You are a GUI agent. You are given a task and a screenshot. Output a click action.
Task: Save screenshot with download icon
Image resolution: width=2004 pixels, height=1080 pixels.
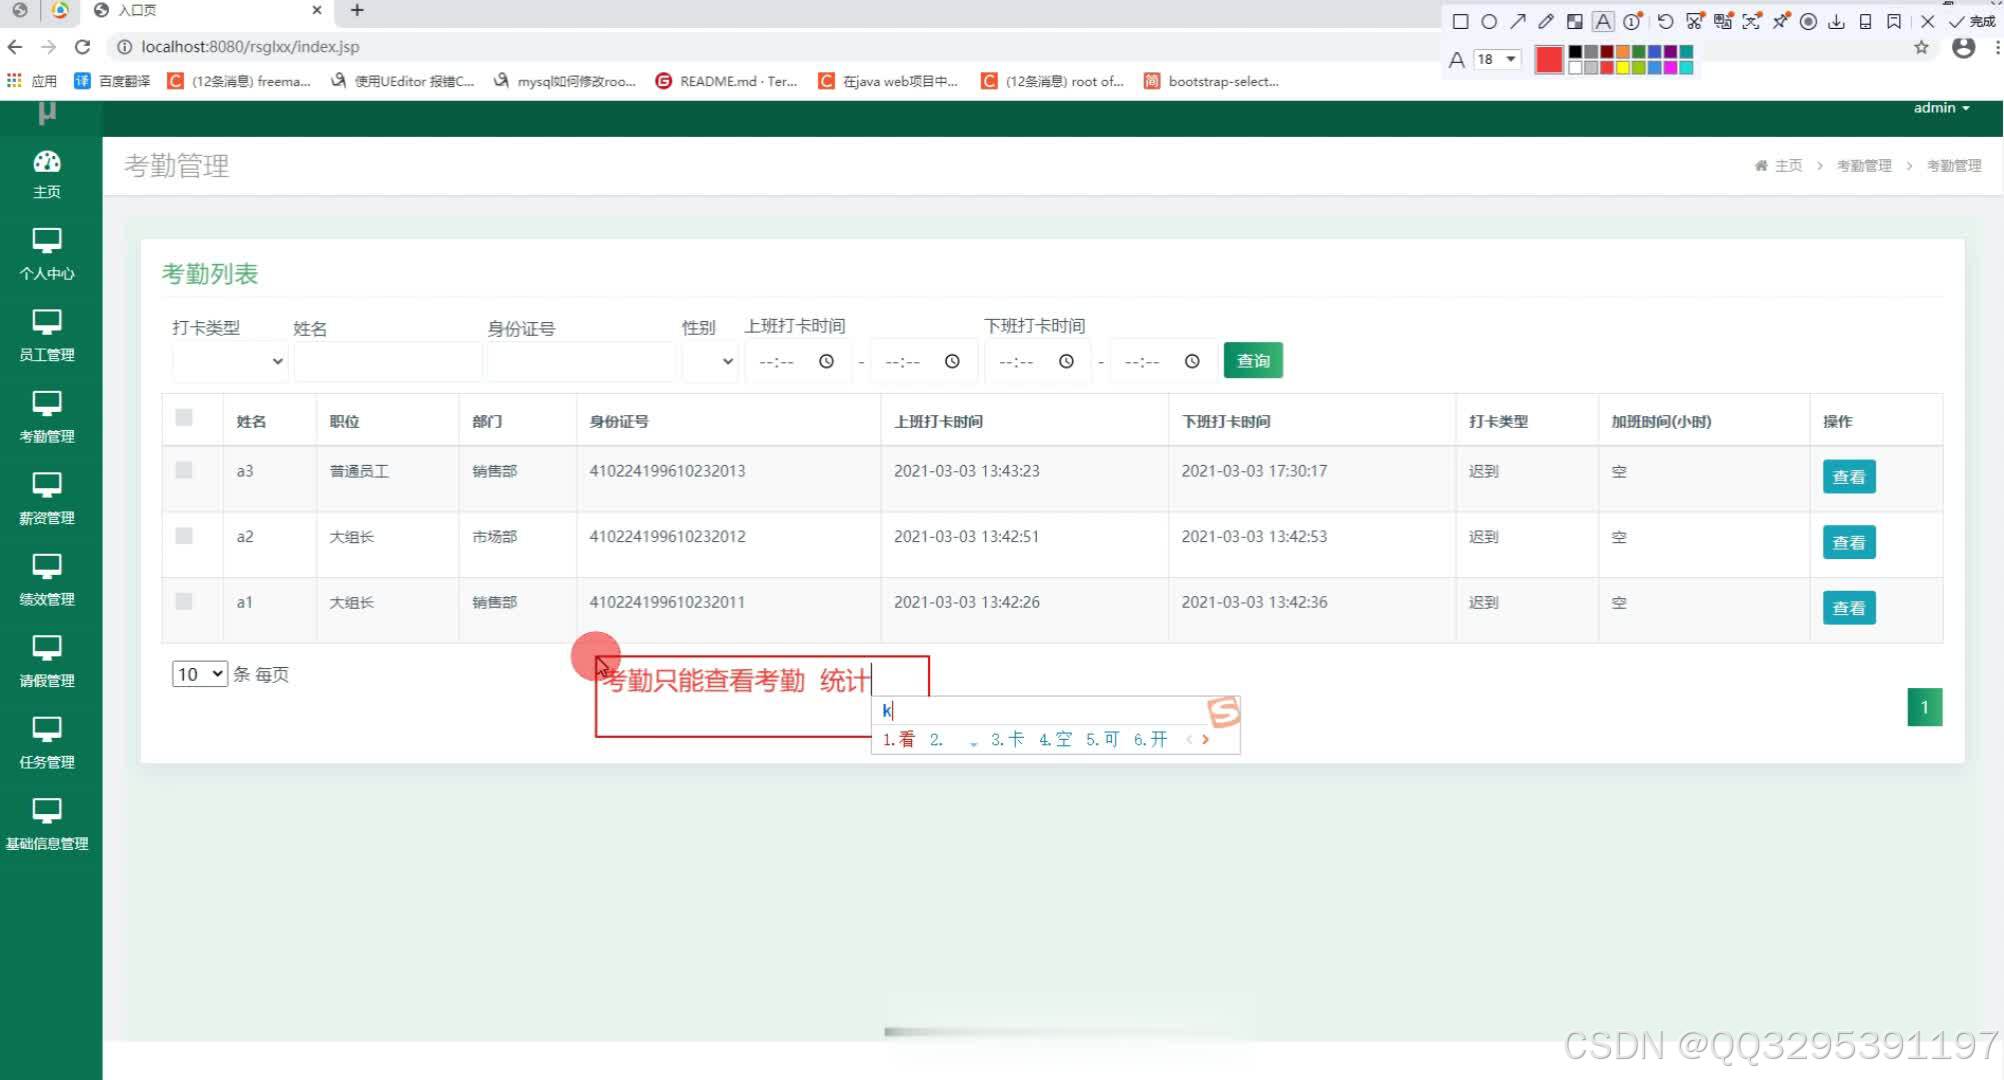pyautogui.click(x=1836, y=22)
